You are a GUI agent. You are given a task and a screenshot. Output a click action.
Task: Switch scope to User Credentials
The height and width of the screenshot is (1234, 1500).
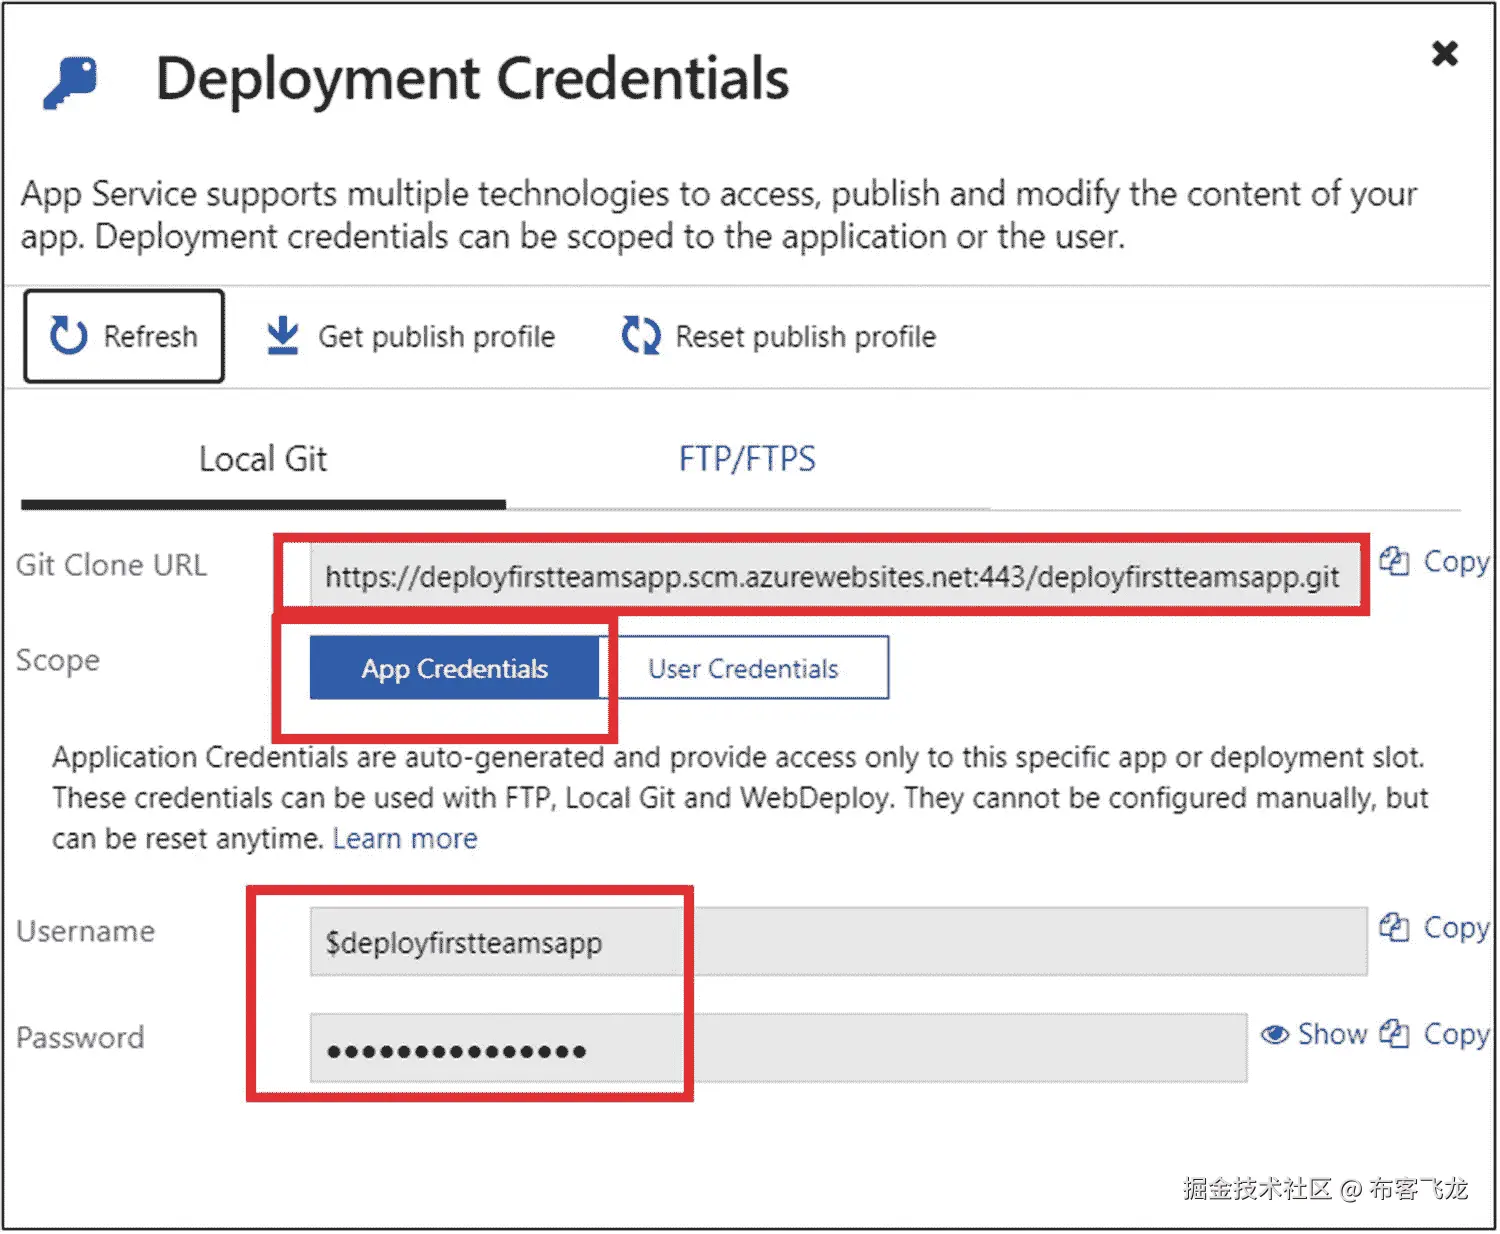743,668
